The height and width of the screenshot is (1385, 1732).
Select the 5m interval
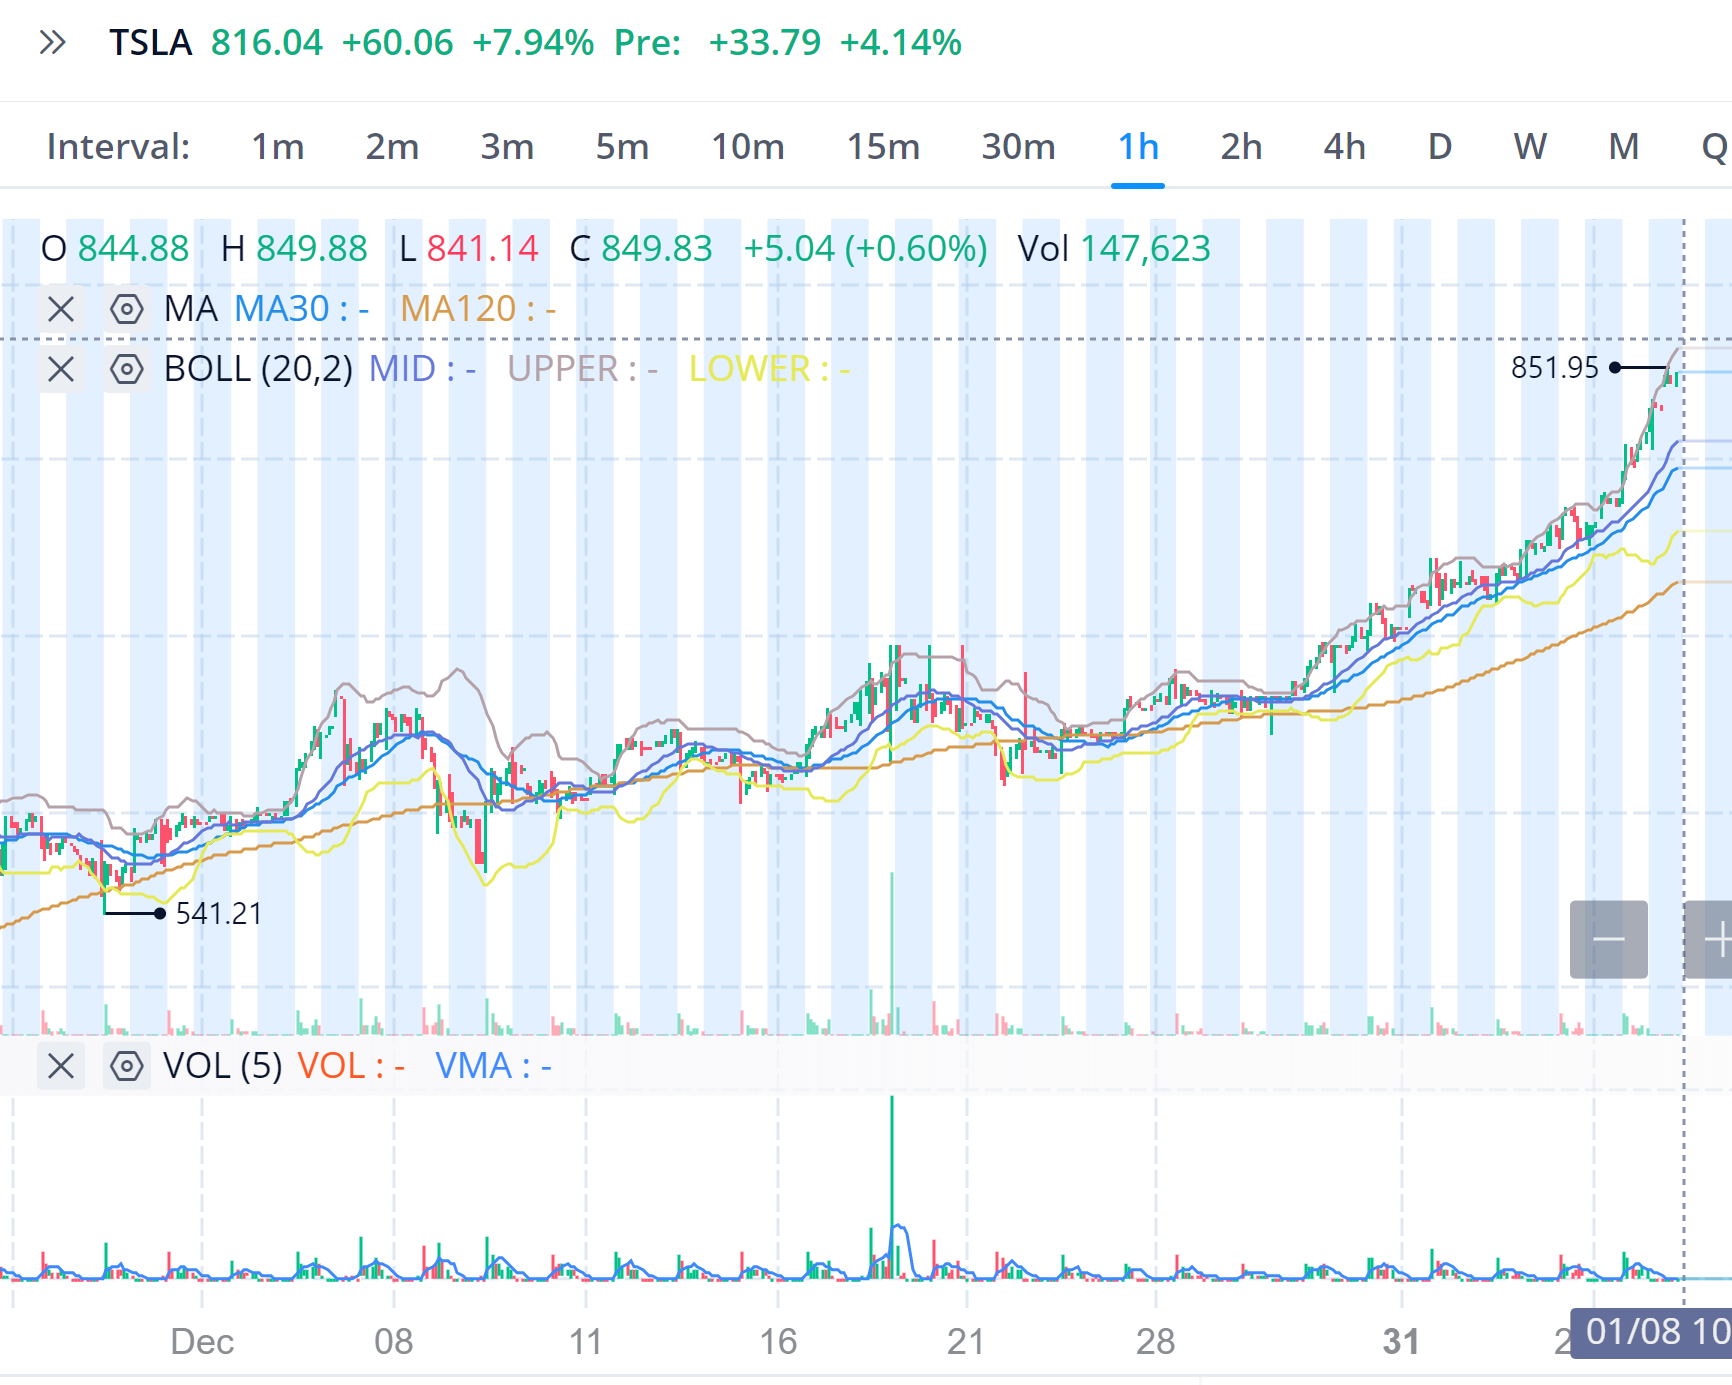coord(622,147)
